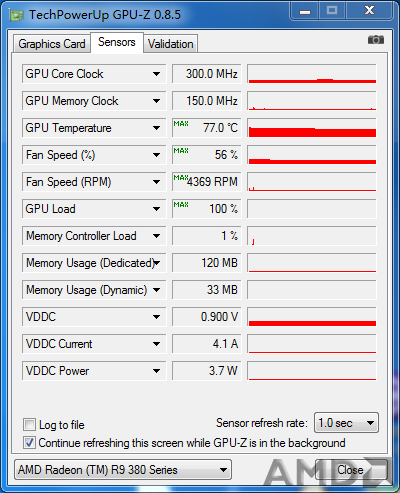Click the GPU Temperature history graph

312,128
